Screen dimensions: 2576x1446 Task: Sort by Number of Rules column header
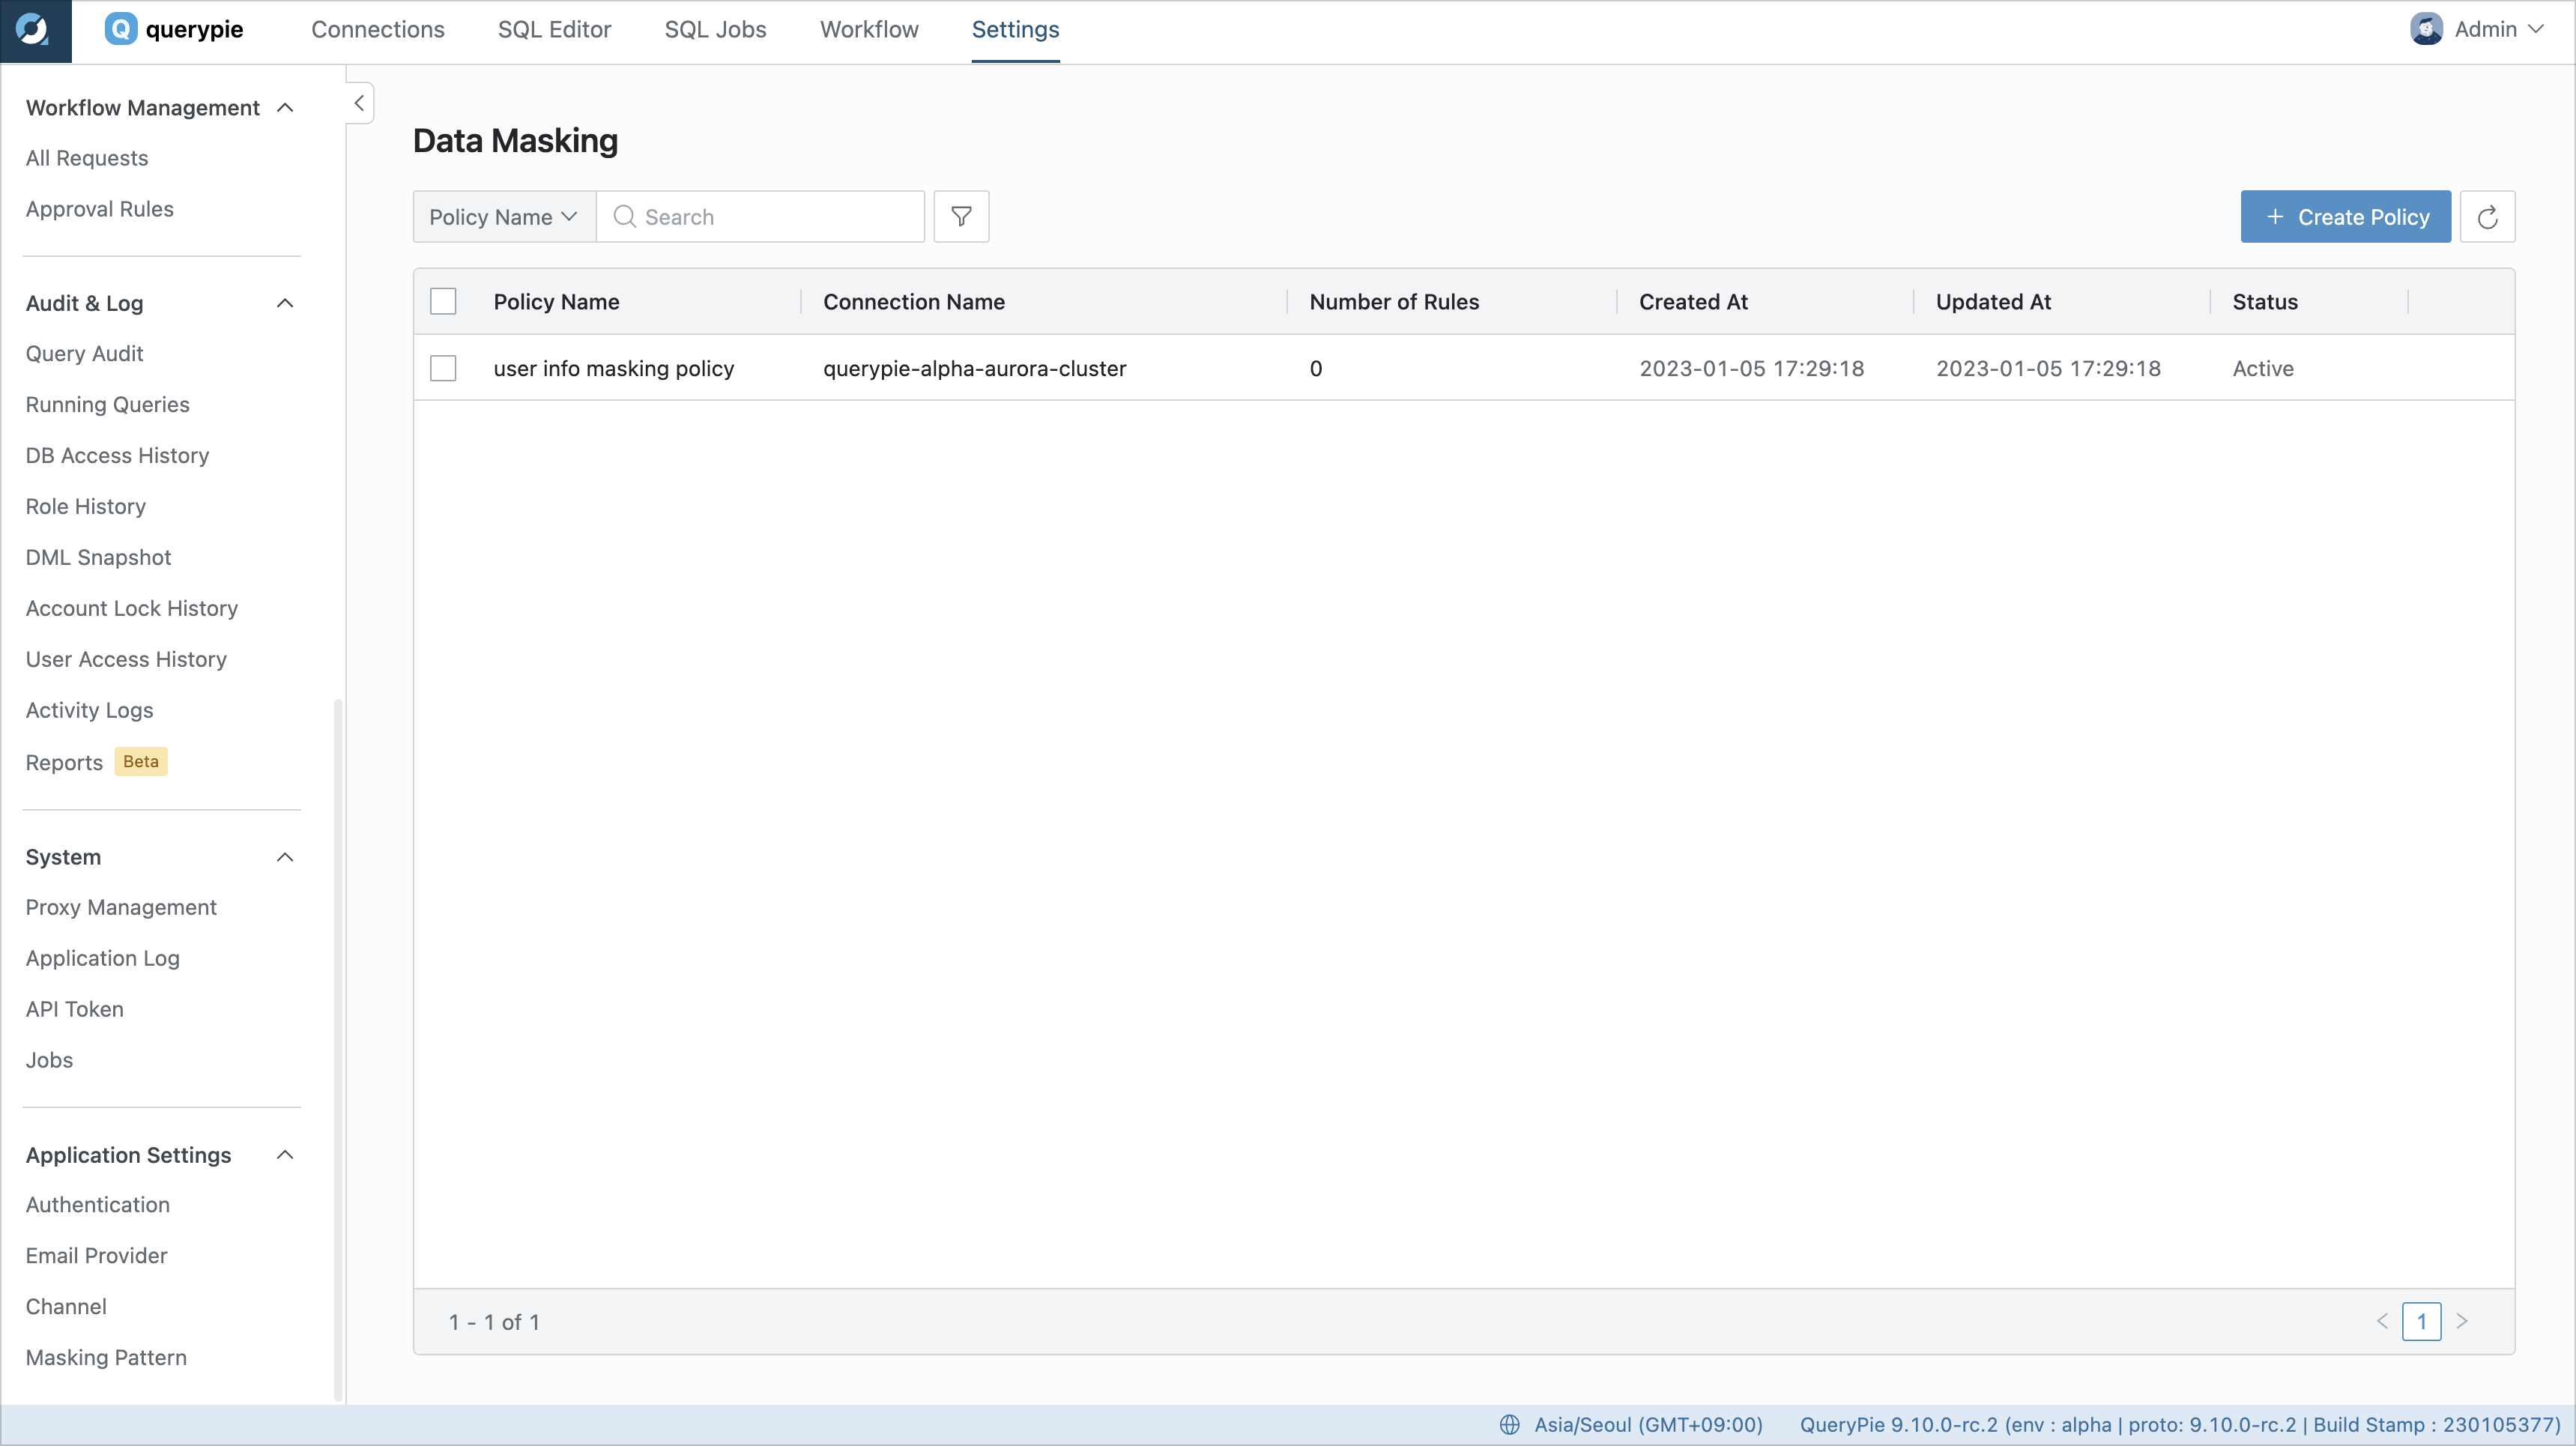1394,301
